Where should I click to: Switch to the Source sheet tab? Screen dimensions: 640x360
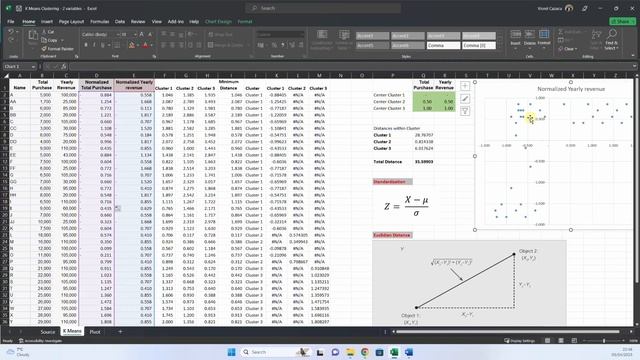(47, 332)
